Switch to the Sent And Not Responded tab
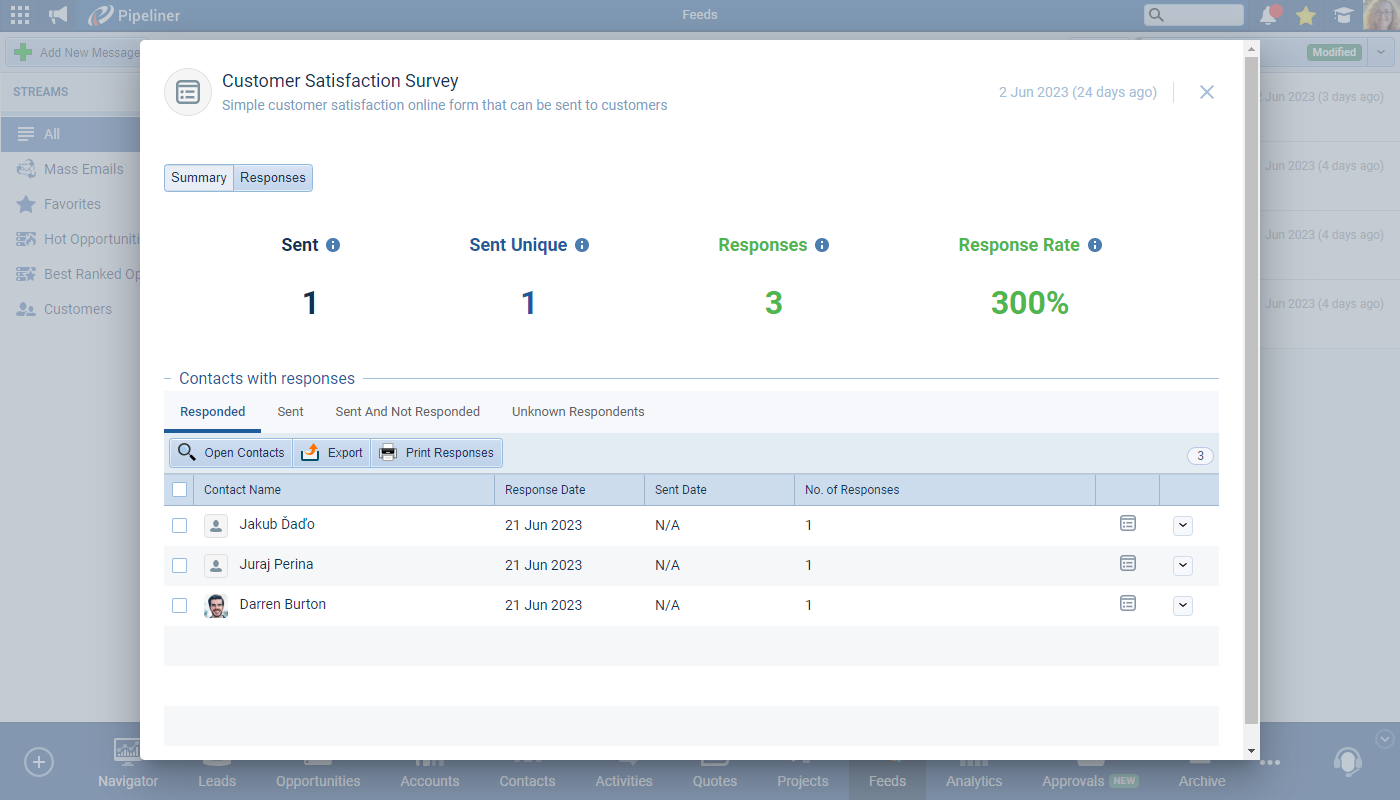The image size is (1400, 800). point(407,412)
